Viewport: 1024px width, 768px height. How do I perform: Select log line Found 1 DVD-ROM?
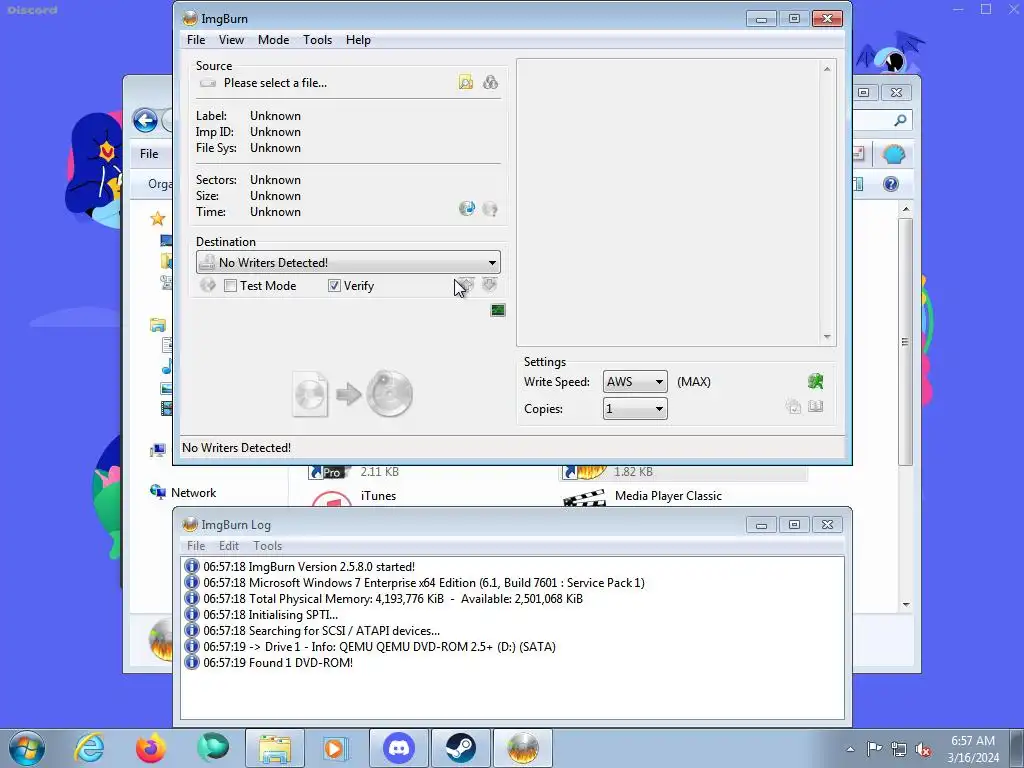[278, 663]
